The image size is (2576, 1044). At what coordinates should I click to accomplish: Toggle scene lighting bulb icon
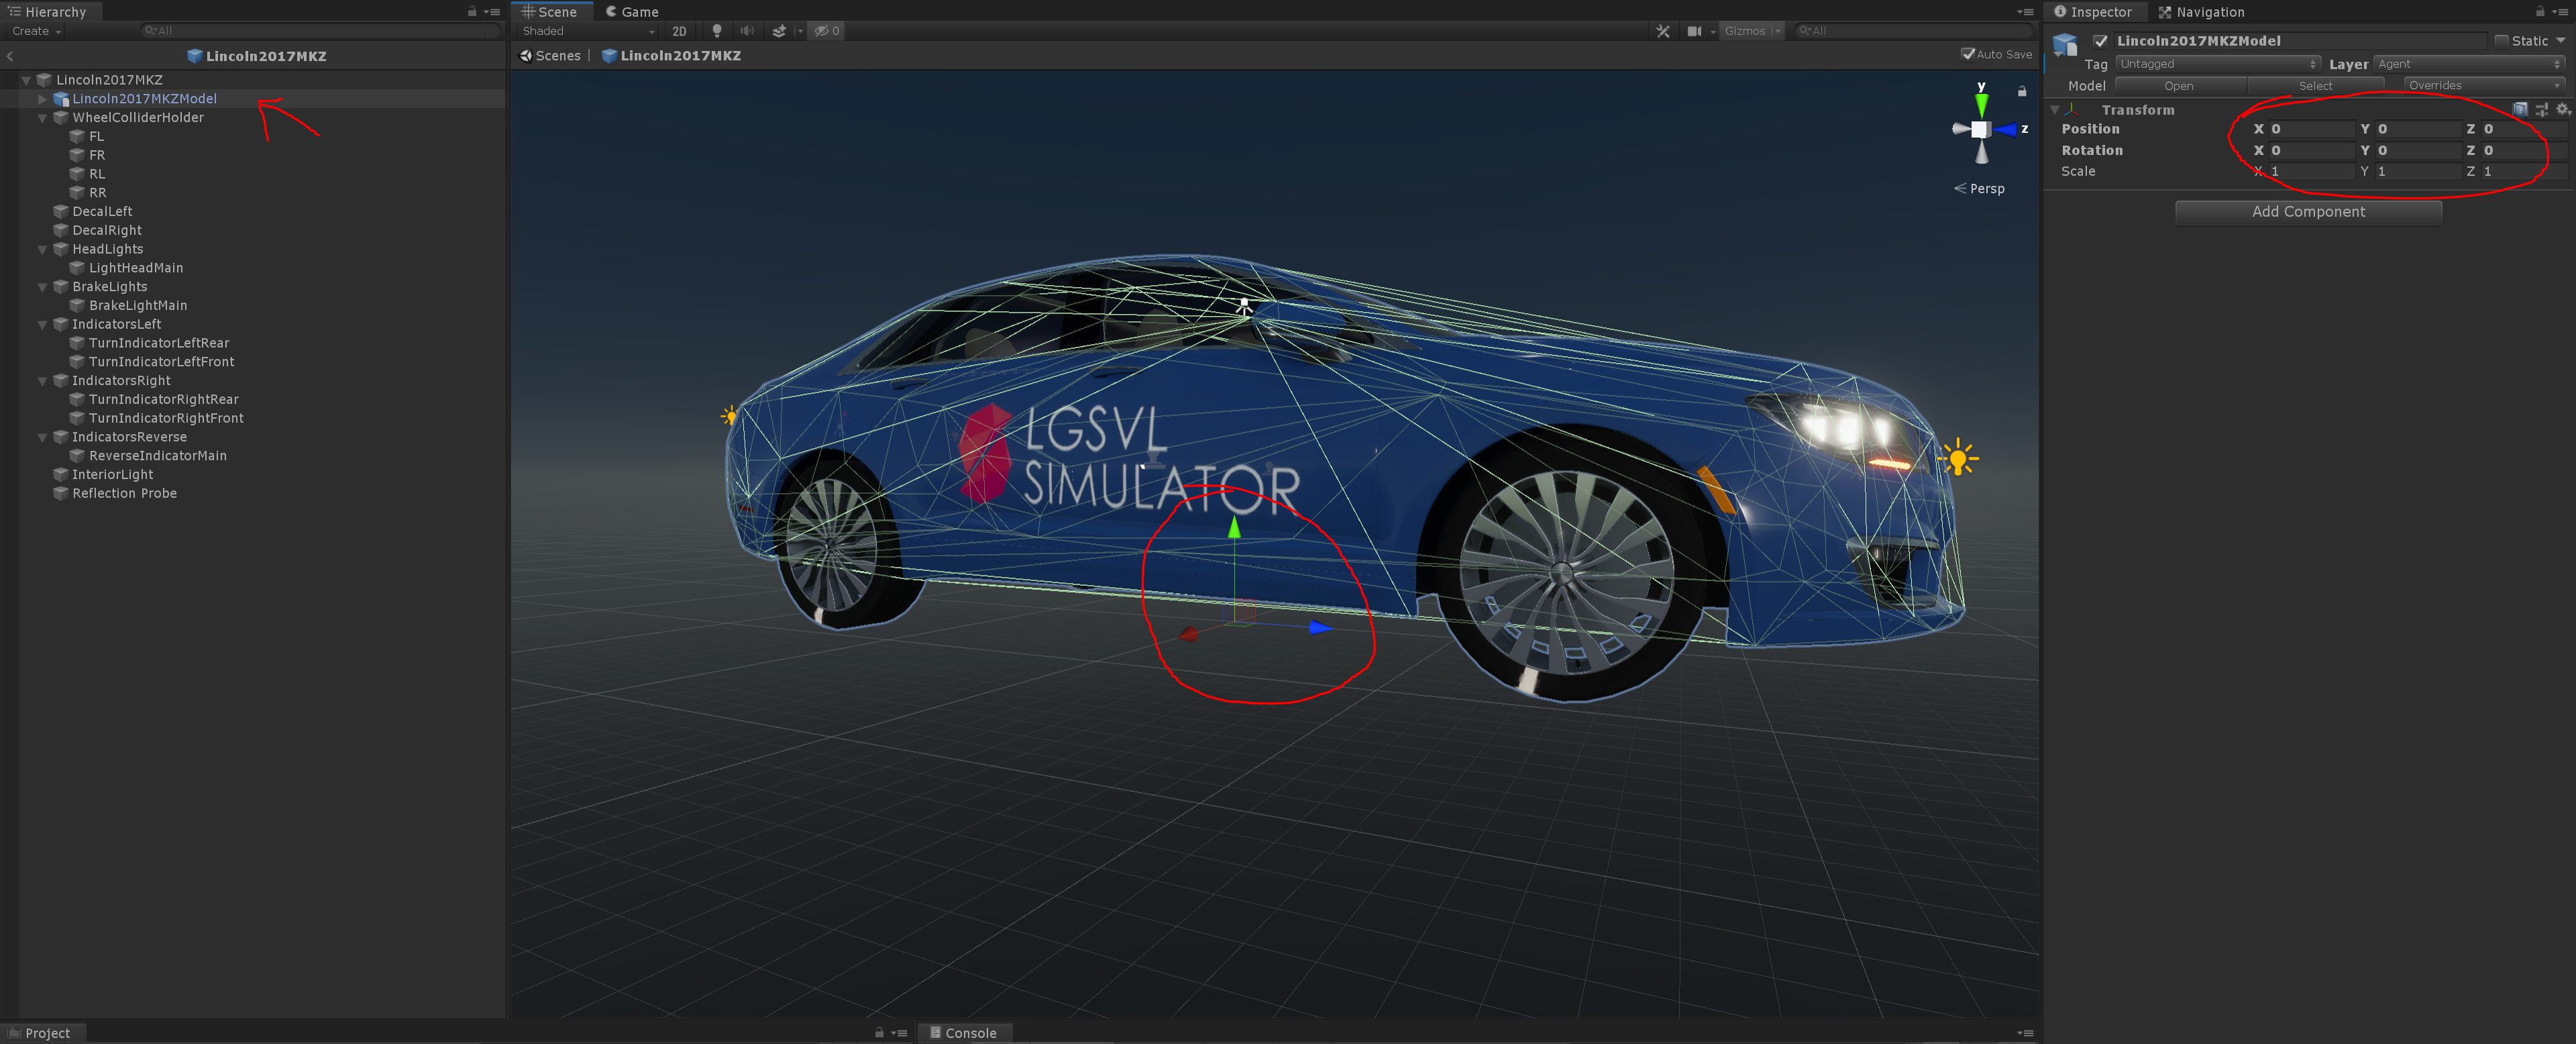tap(716, 31)
